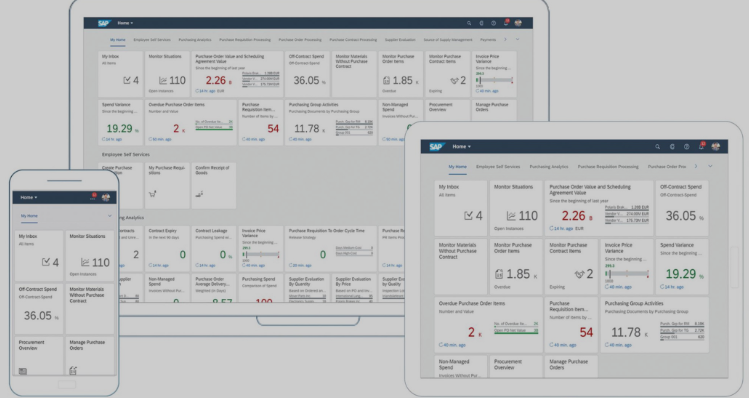The width and height of the screenshot is (749, 398).
Task: Open the tablet's Purchasing Group Activities tile
Action: coord(654,325)
